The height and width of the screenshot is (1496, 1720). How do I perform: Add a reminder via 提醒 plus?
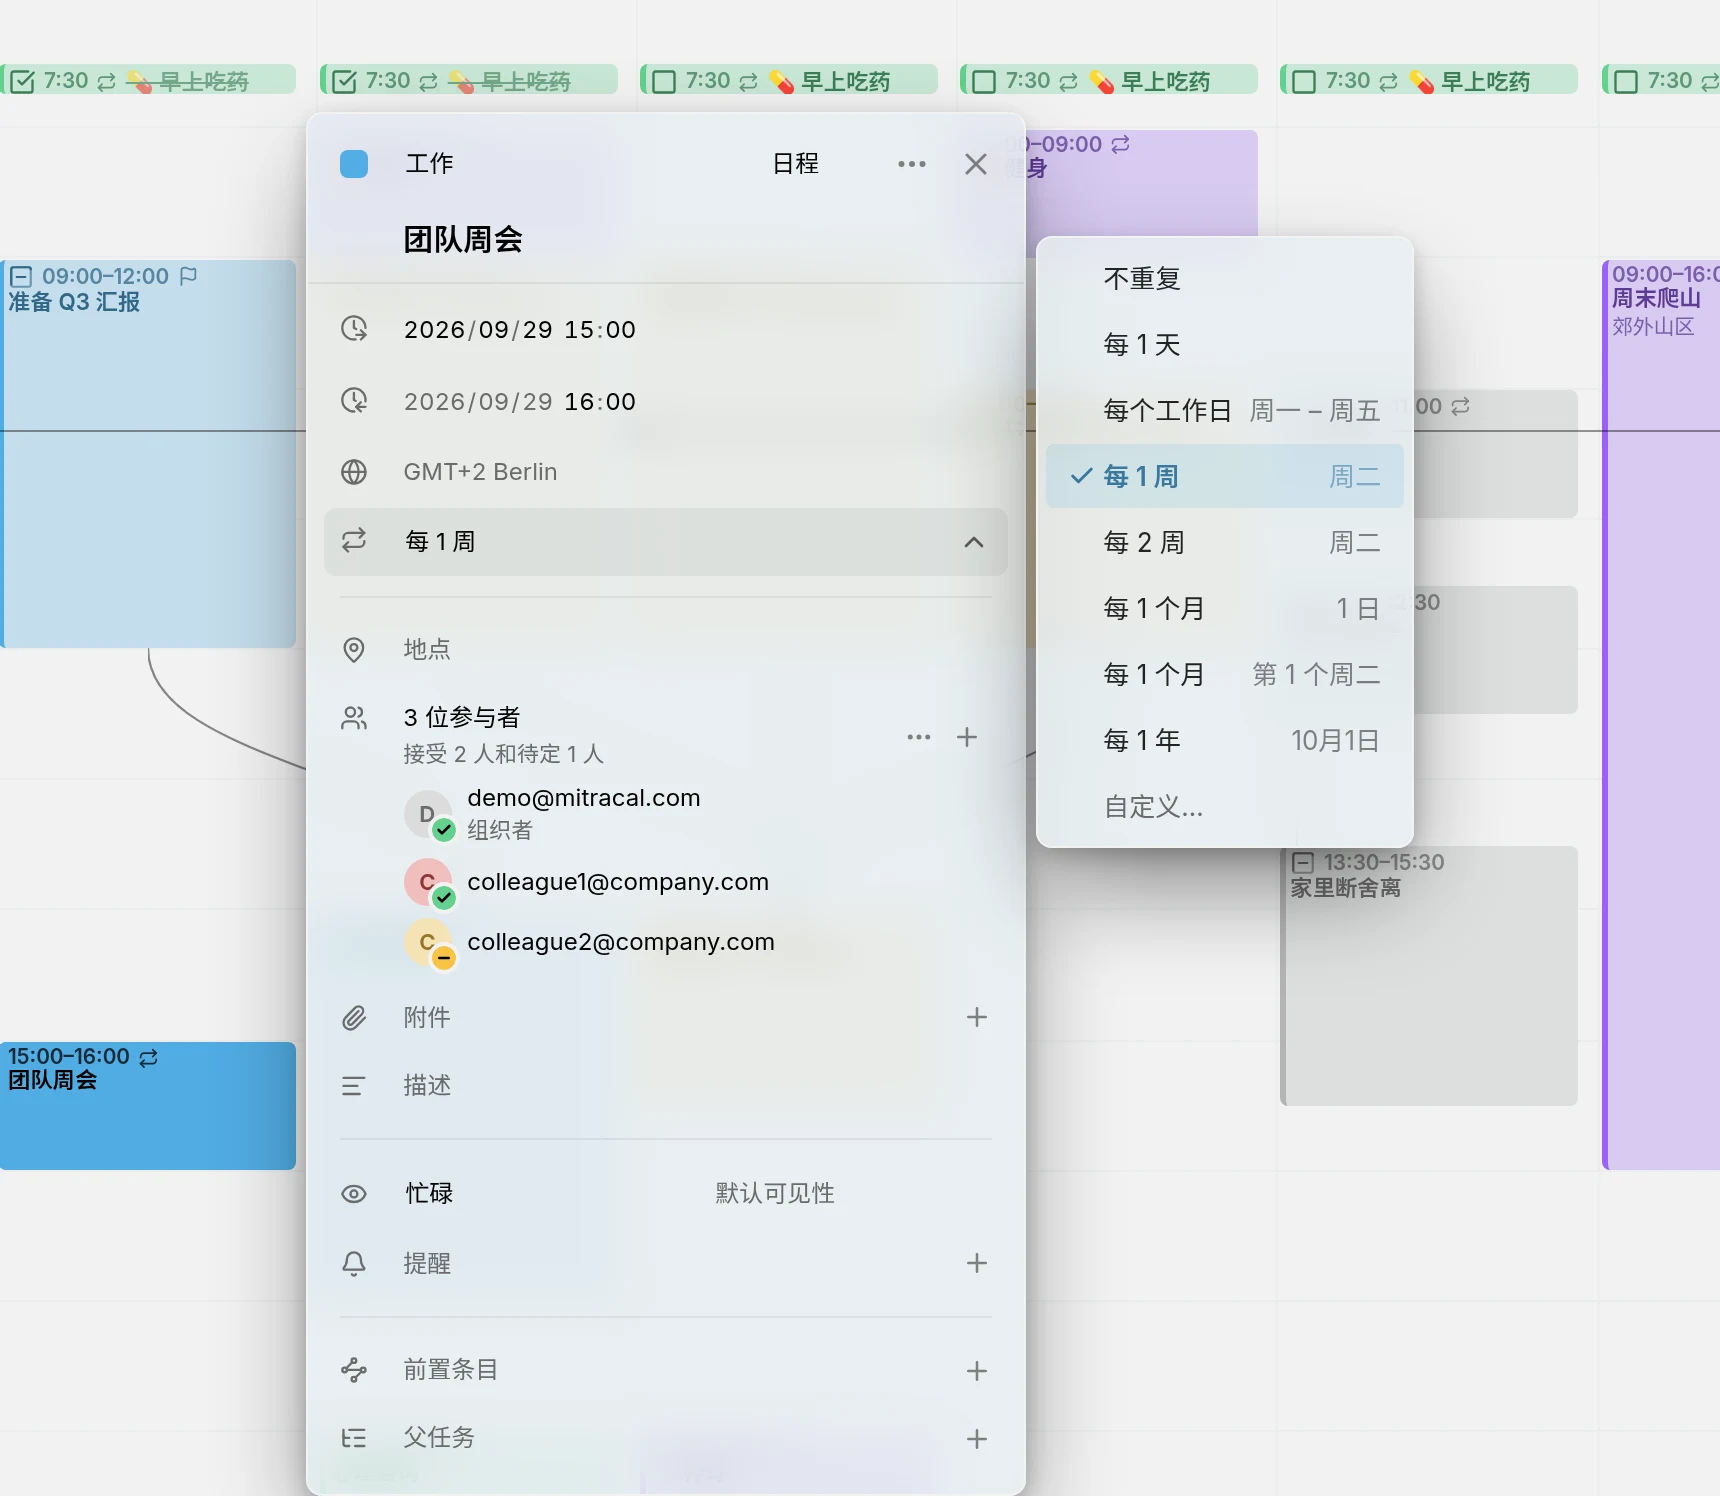(977, 1263)
